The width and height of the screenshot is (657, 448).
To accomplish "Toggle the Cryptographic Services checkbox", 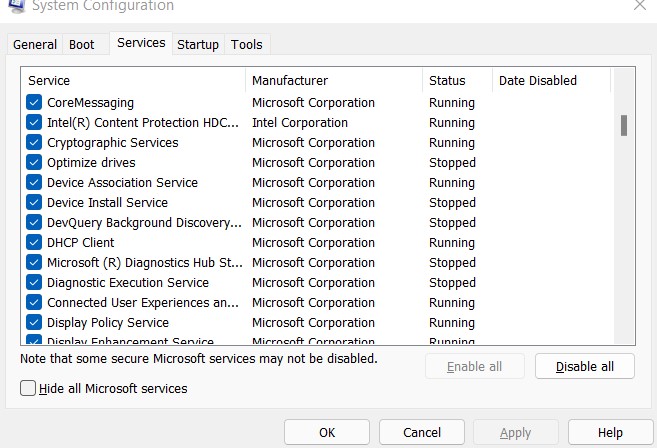I will click(35, 143).
